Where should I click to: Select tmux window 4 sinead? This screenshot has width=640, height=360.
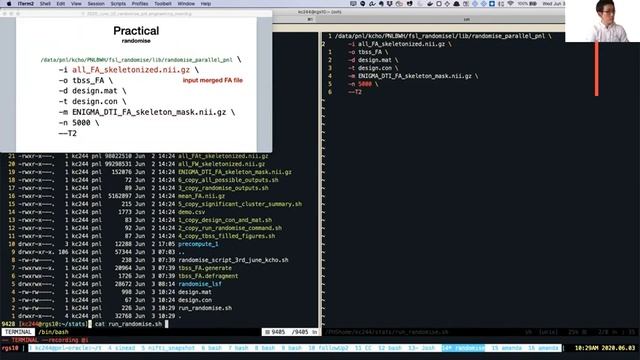point(122,348)
